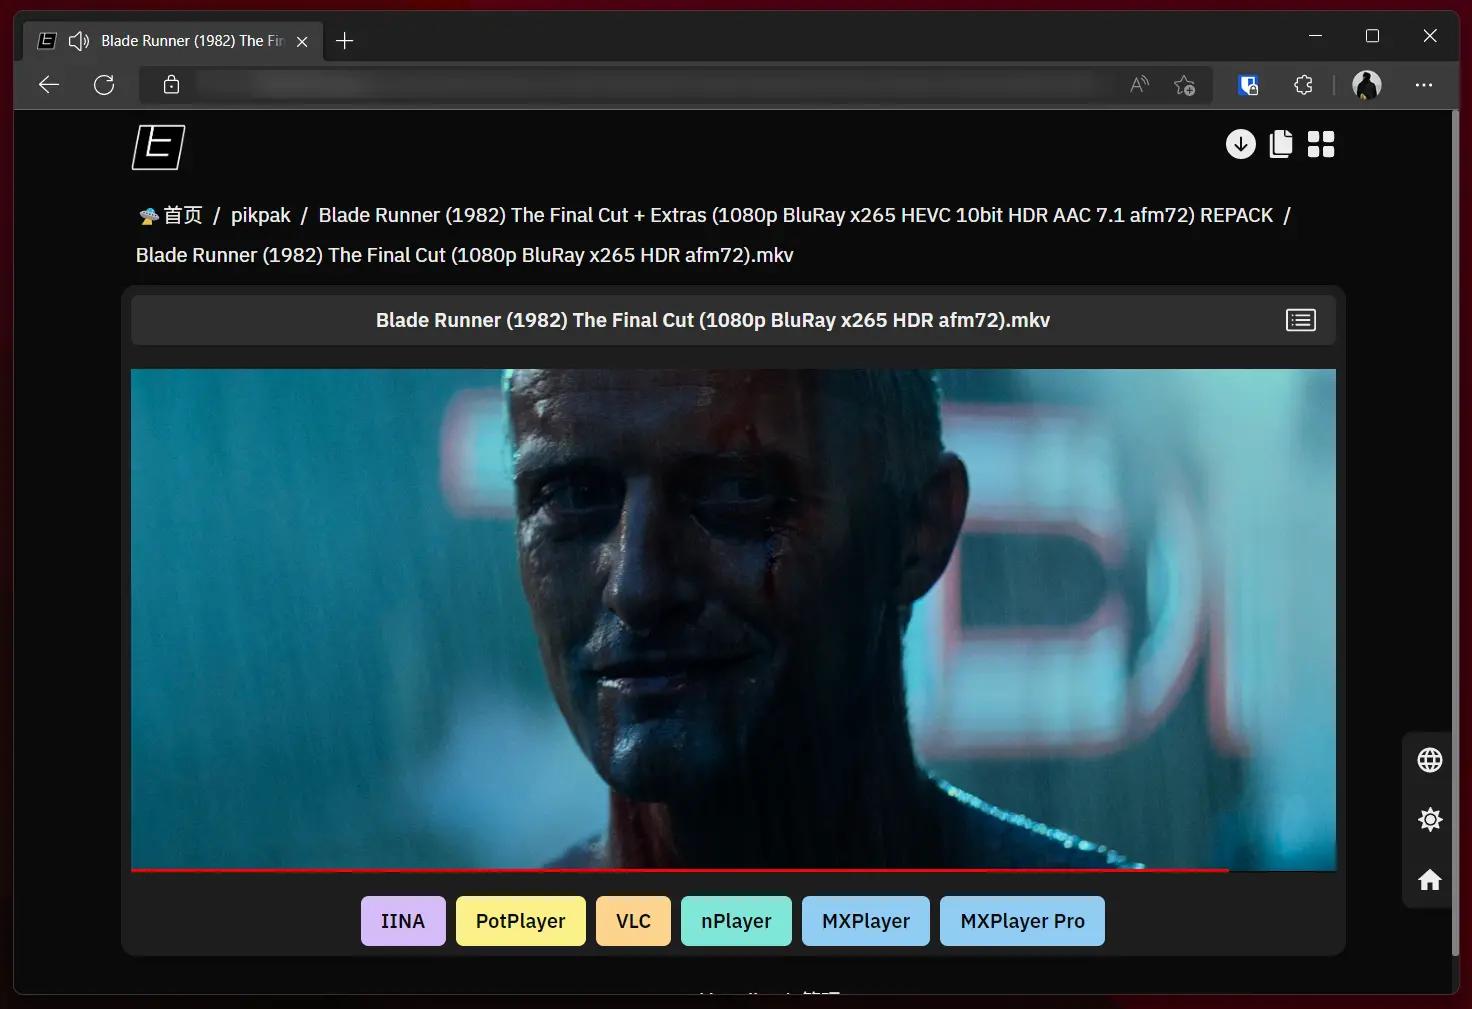Reload the page with refresh icon
This screenshot has width=1472, height=1009.
[104, 85]
